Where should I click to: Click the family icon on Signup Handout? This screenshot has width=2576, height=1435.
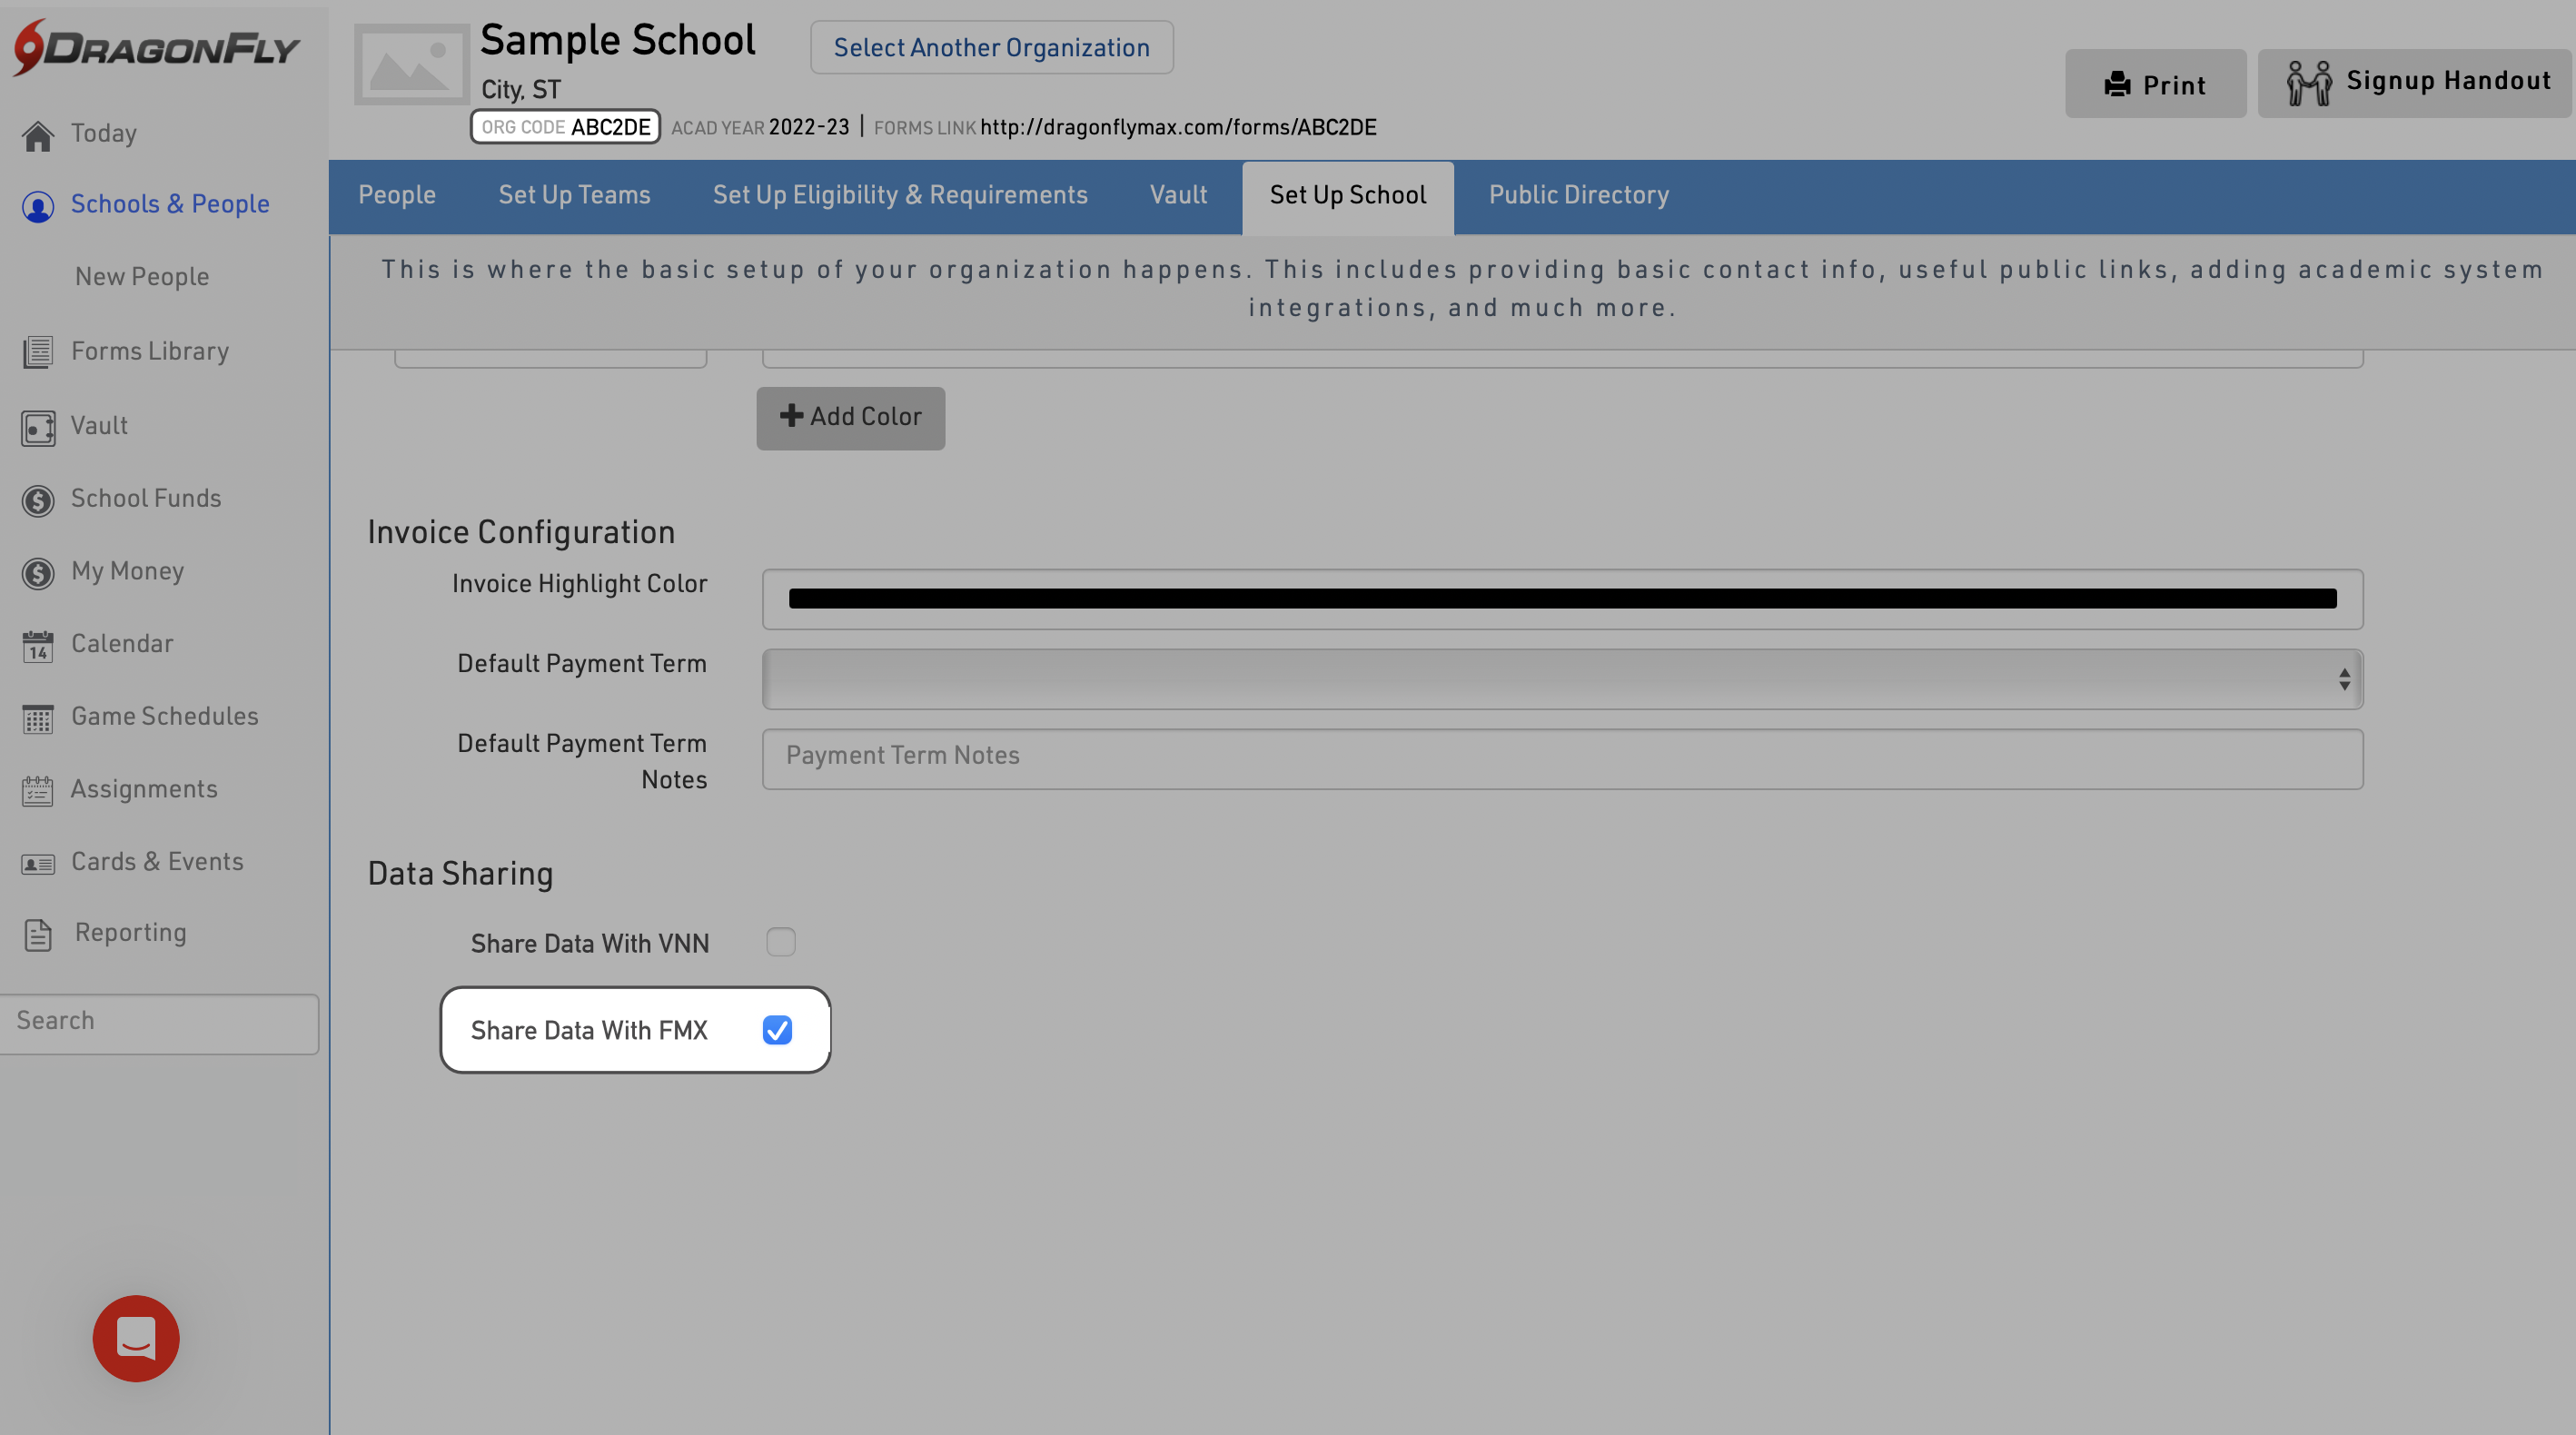(x=2308, y=82)
